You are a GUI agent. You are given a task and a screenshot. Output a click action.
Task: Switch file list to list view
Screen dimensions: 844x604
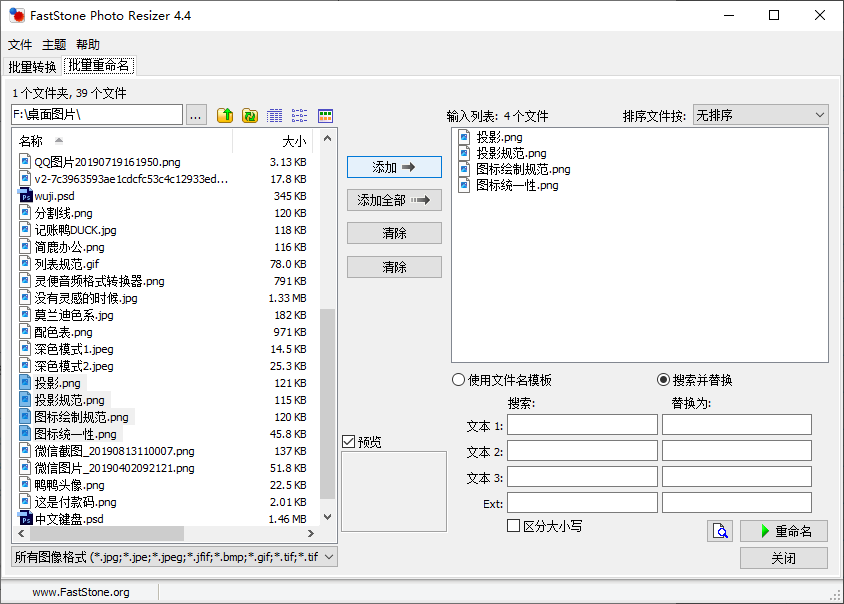click(x=300, y=115)
